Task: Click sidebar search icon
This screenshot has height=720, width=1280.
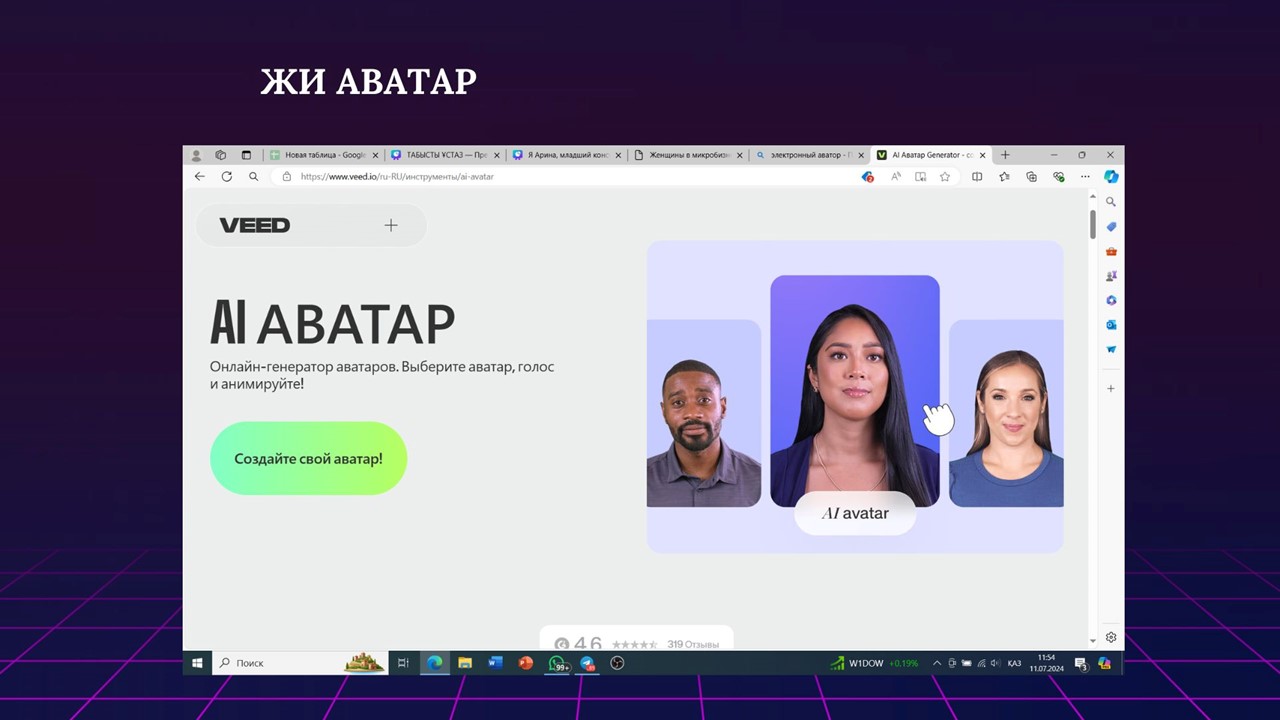Action: 1111,202
